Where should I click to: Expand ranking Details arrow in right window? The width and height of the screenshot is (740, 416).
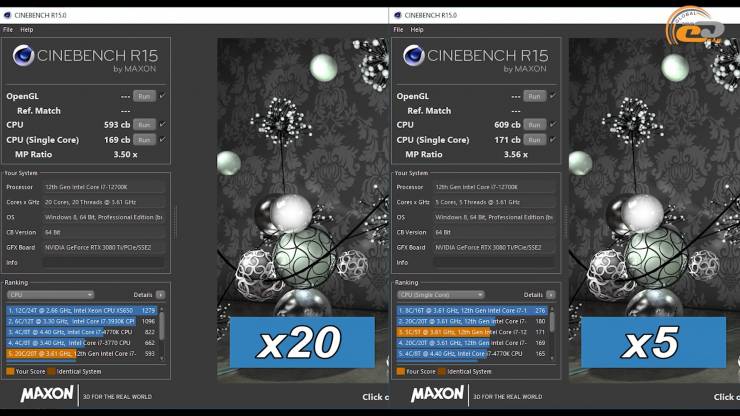(x=551, y=295)
